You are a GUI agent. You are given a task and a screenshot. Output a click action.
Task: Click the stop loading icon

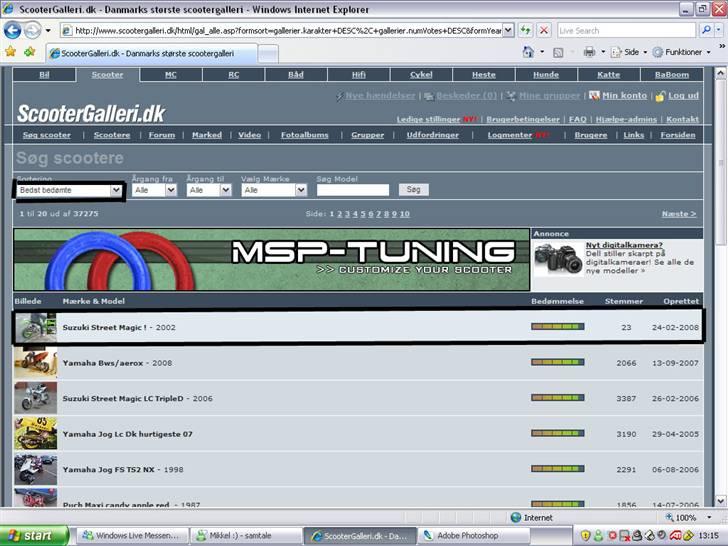(x=543, y=31)
